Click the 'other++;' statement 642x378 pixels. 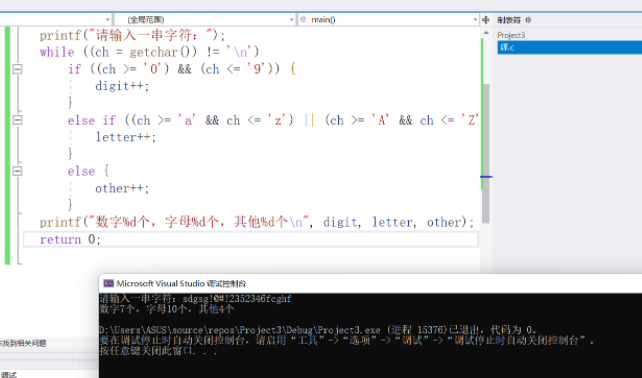[122, 188]
